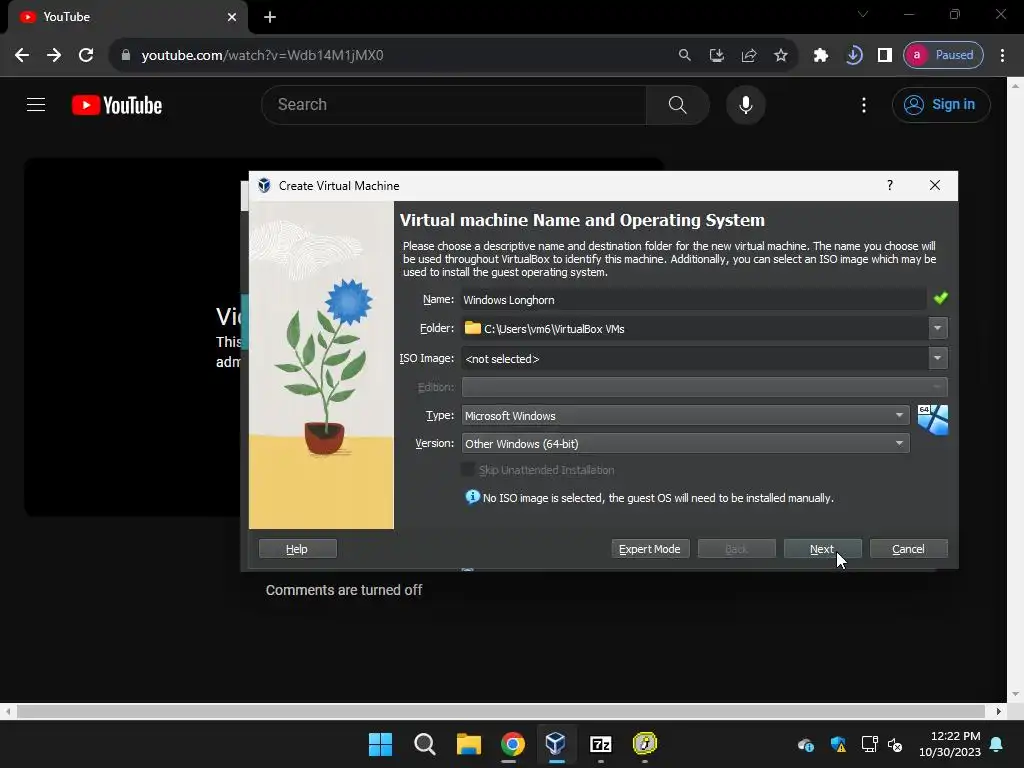Switch to Expert Mode
This screenshot has height=768, width=1024.
tap(650, 549)
